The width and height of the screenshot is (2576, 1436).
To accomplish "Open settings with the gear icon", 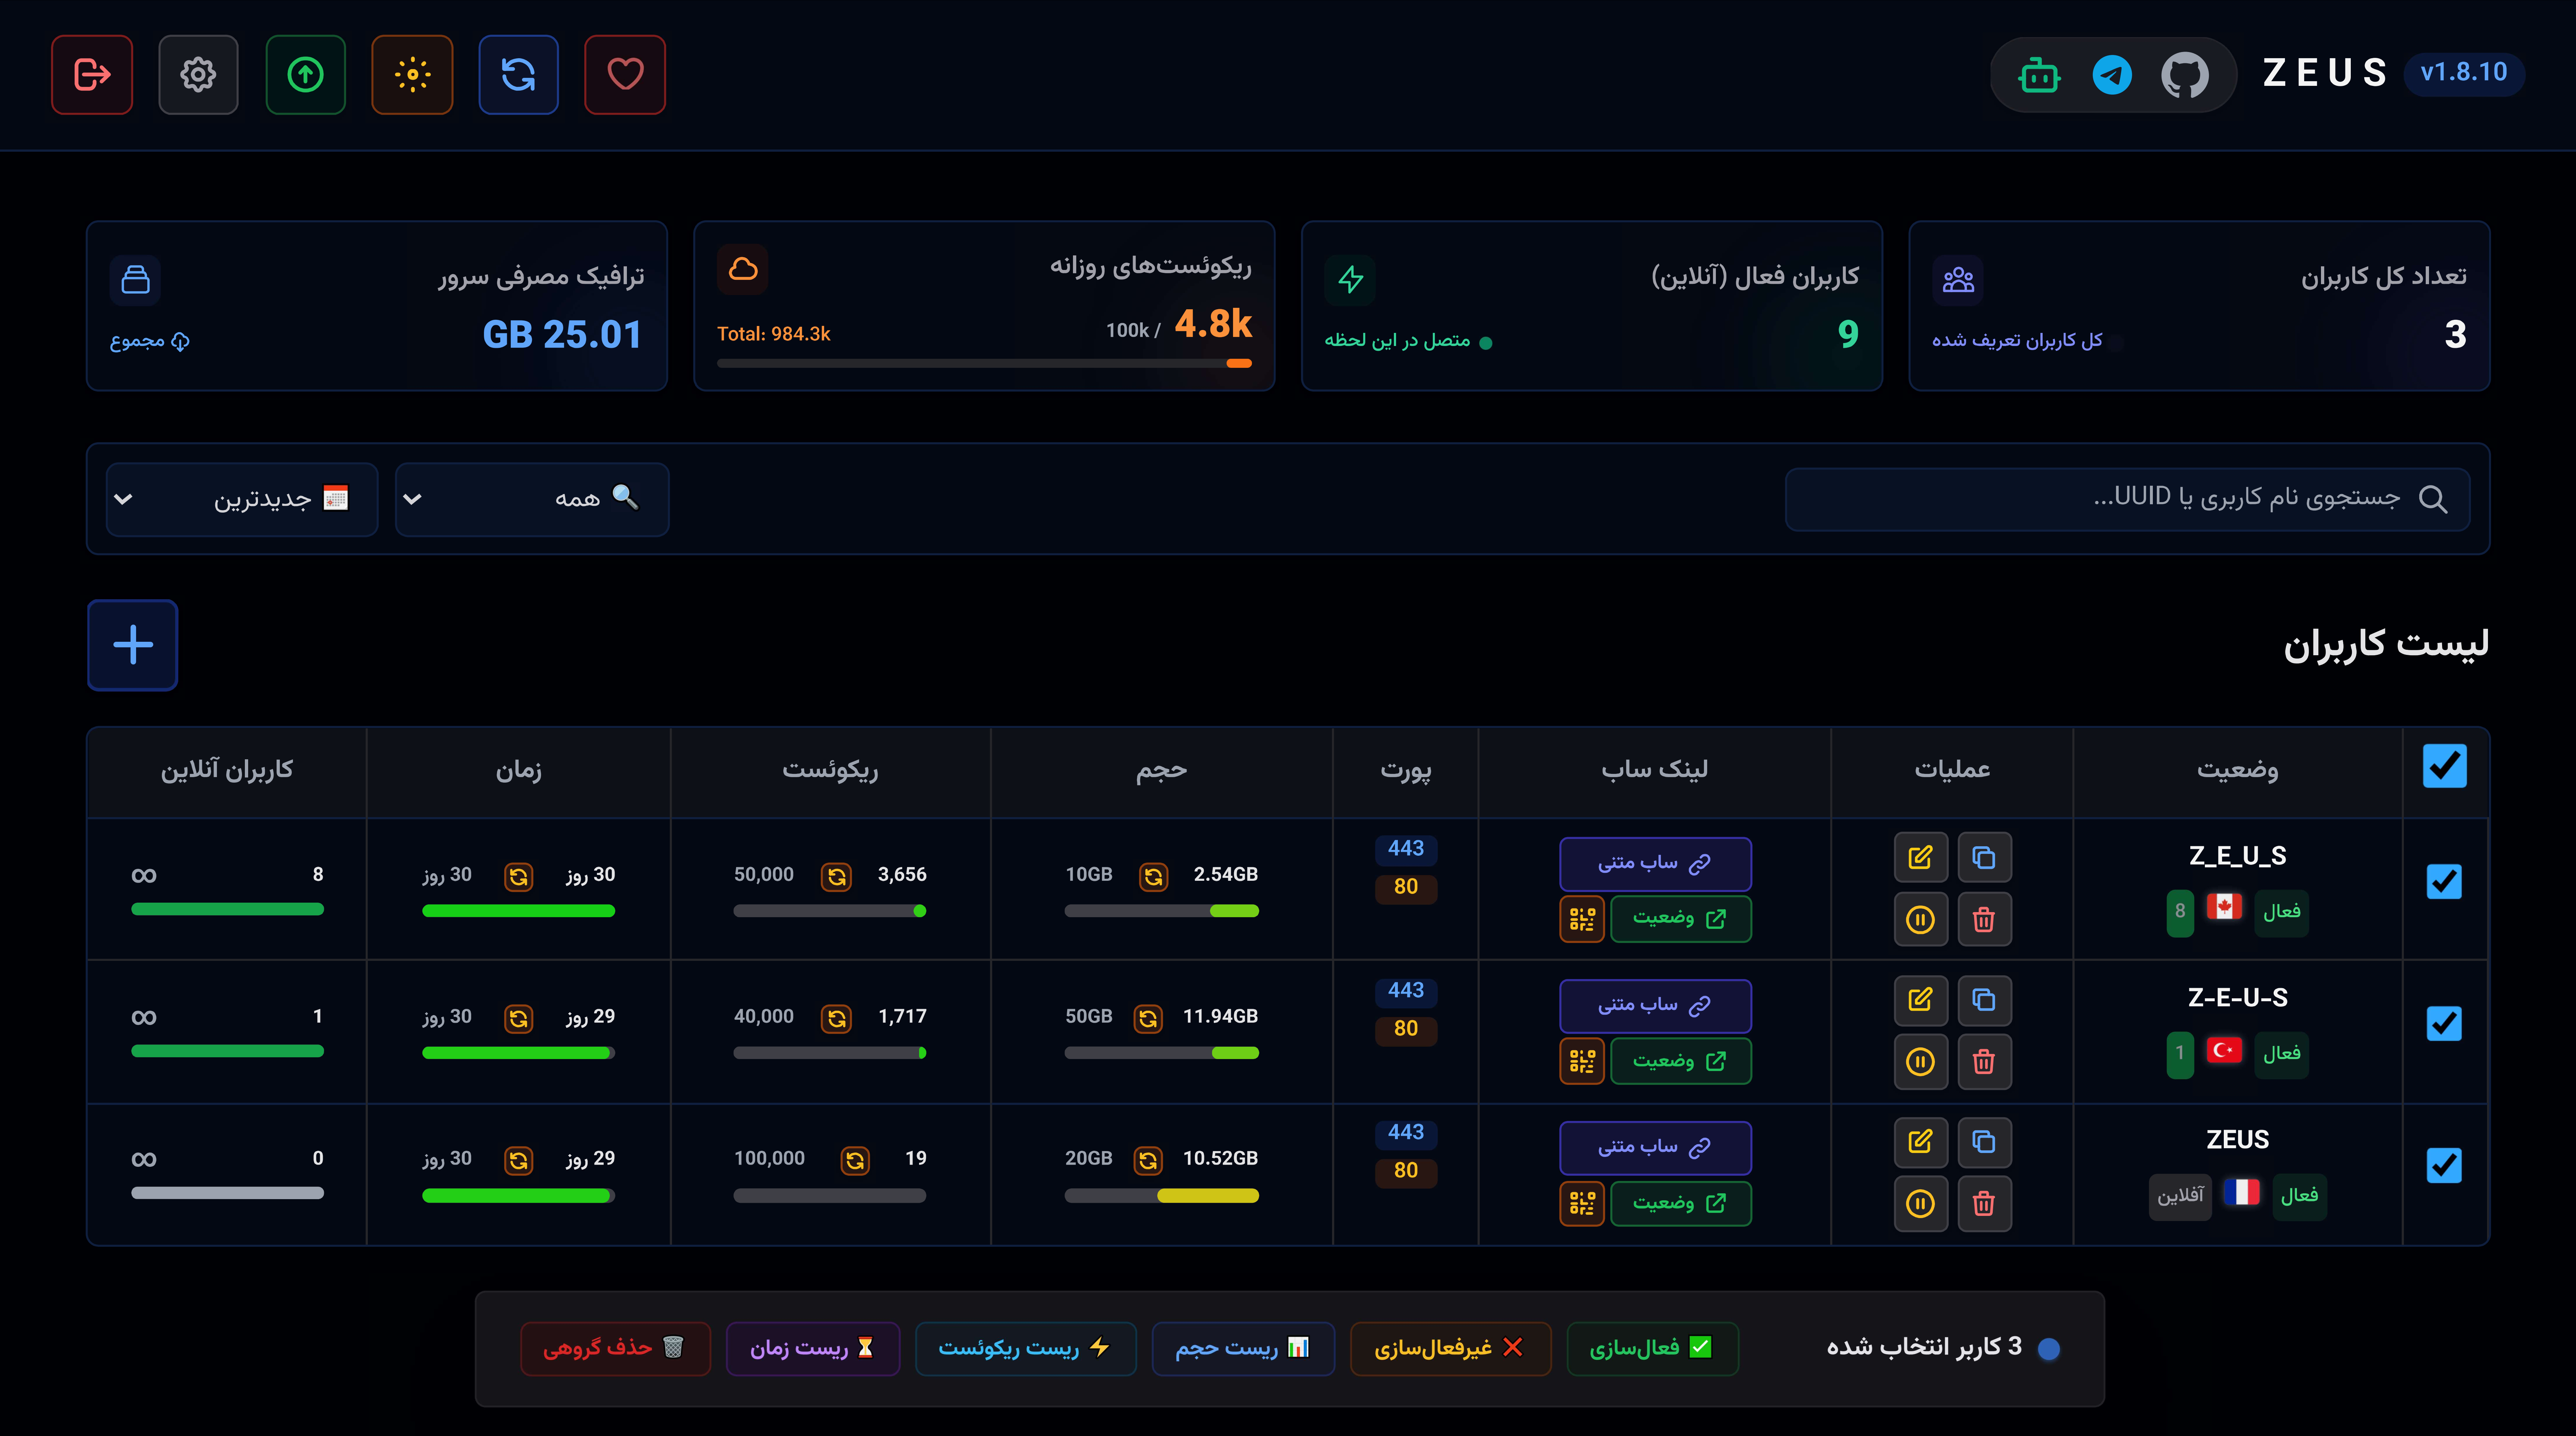I will (x=198, y=75).
